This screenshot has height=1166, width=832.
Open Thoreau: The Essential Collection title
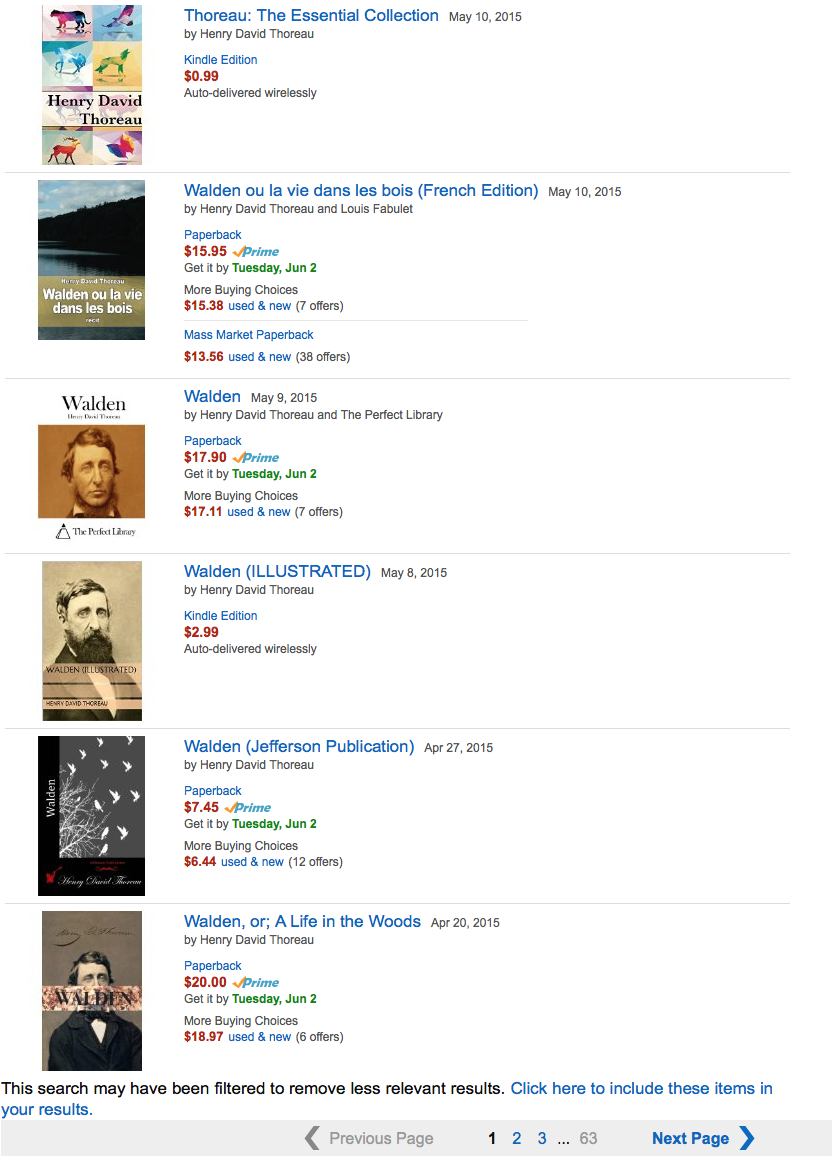312,16
